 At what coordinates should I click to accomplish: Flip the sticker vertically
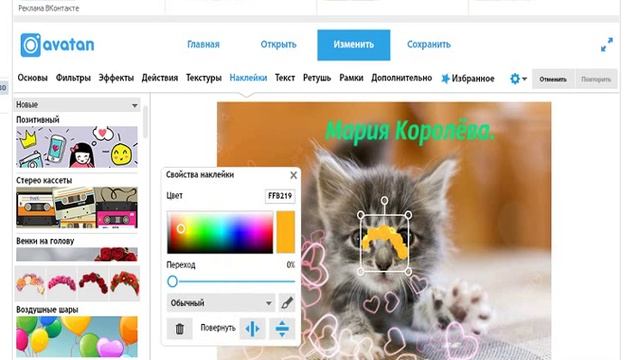click(282, 329)
